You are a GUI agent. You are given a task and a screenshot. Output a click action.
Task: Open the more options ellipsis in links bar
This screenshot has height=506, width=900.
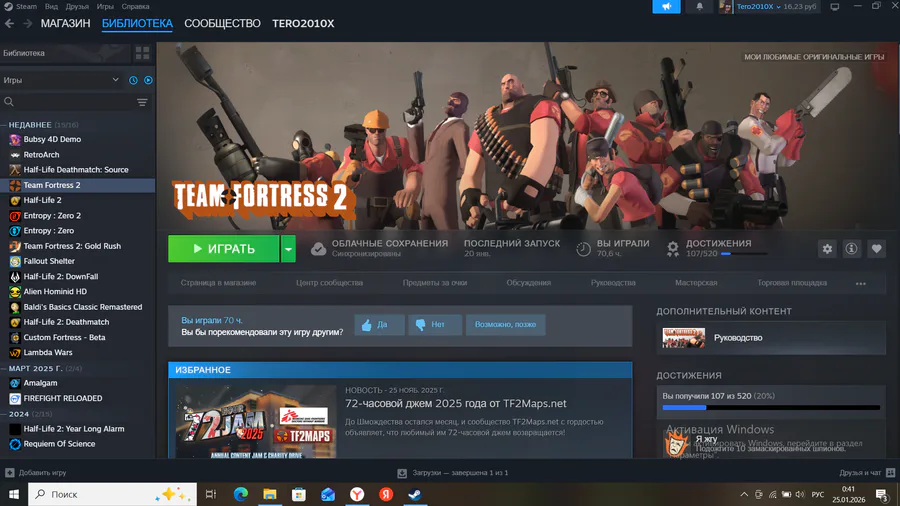860,283
